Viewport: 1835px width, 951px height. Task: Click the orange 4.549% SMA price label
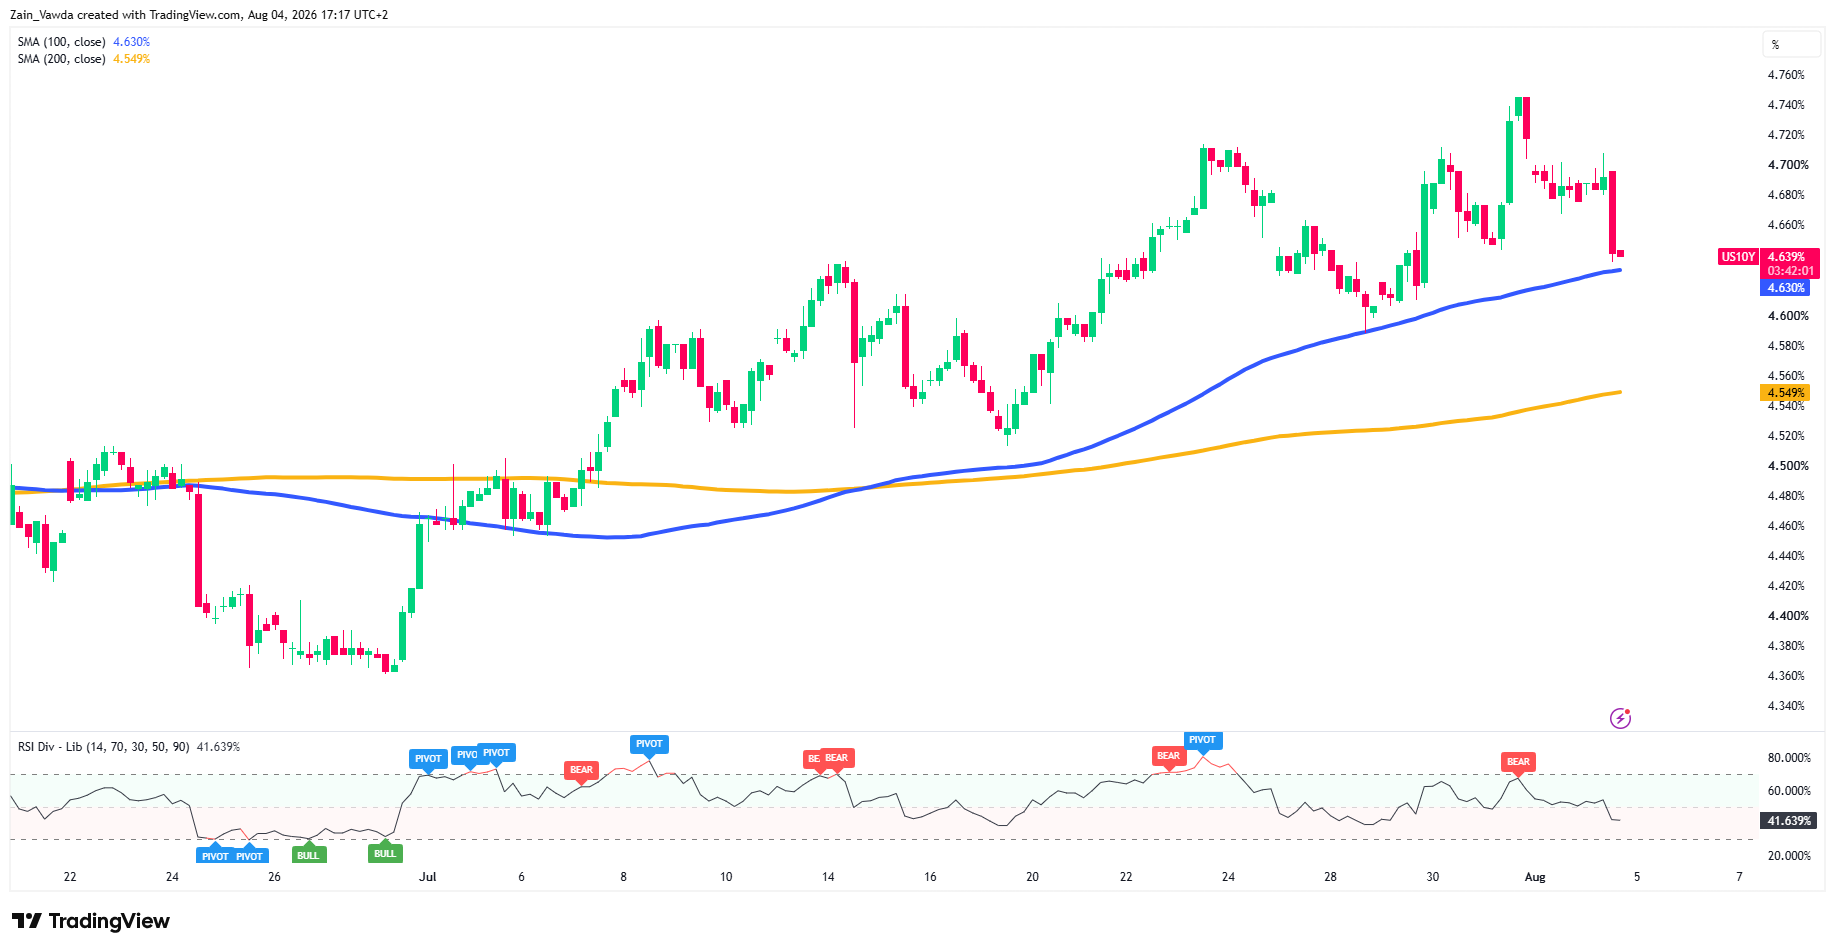click(1785, 393)
